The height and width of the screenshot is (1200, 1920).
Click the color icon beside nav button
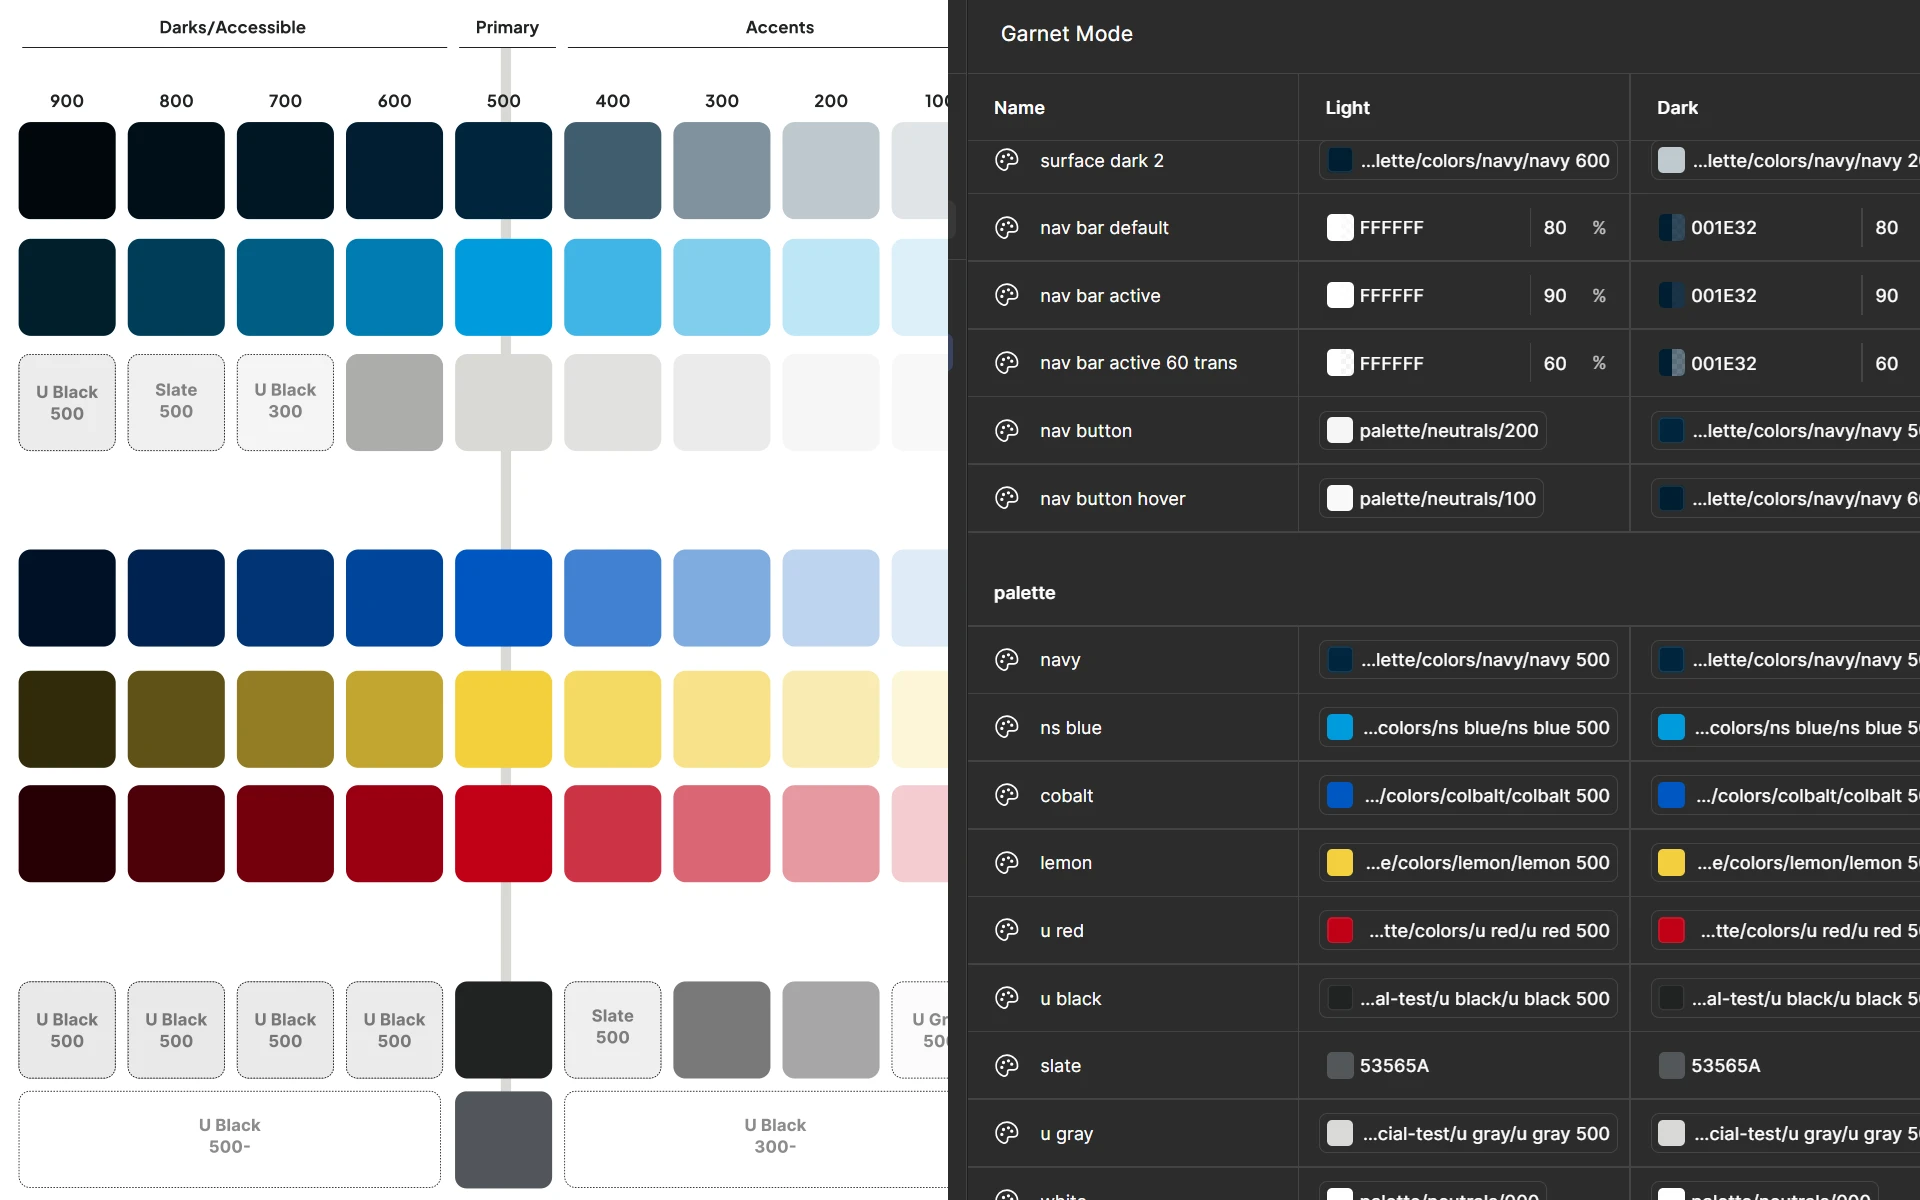1007,431
